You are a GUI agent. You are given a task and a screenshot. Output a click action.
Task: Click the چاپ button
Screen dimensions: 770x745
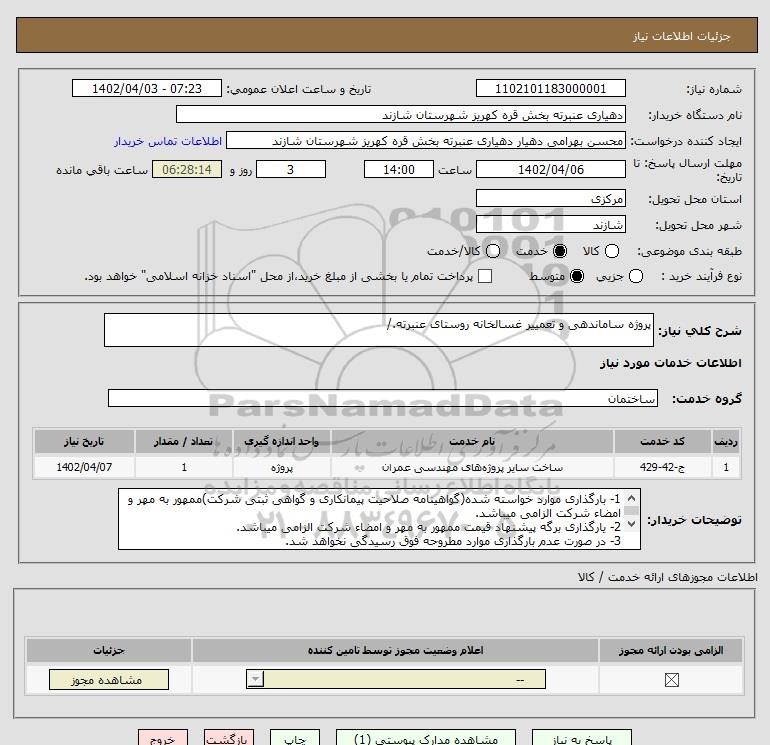(x=295, y=738)
